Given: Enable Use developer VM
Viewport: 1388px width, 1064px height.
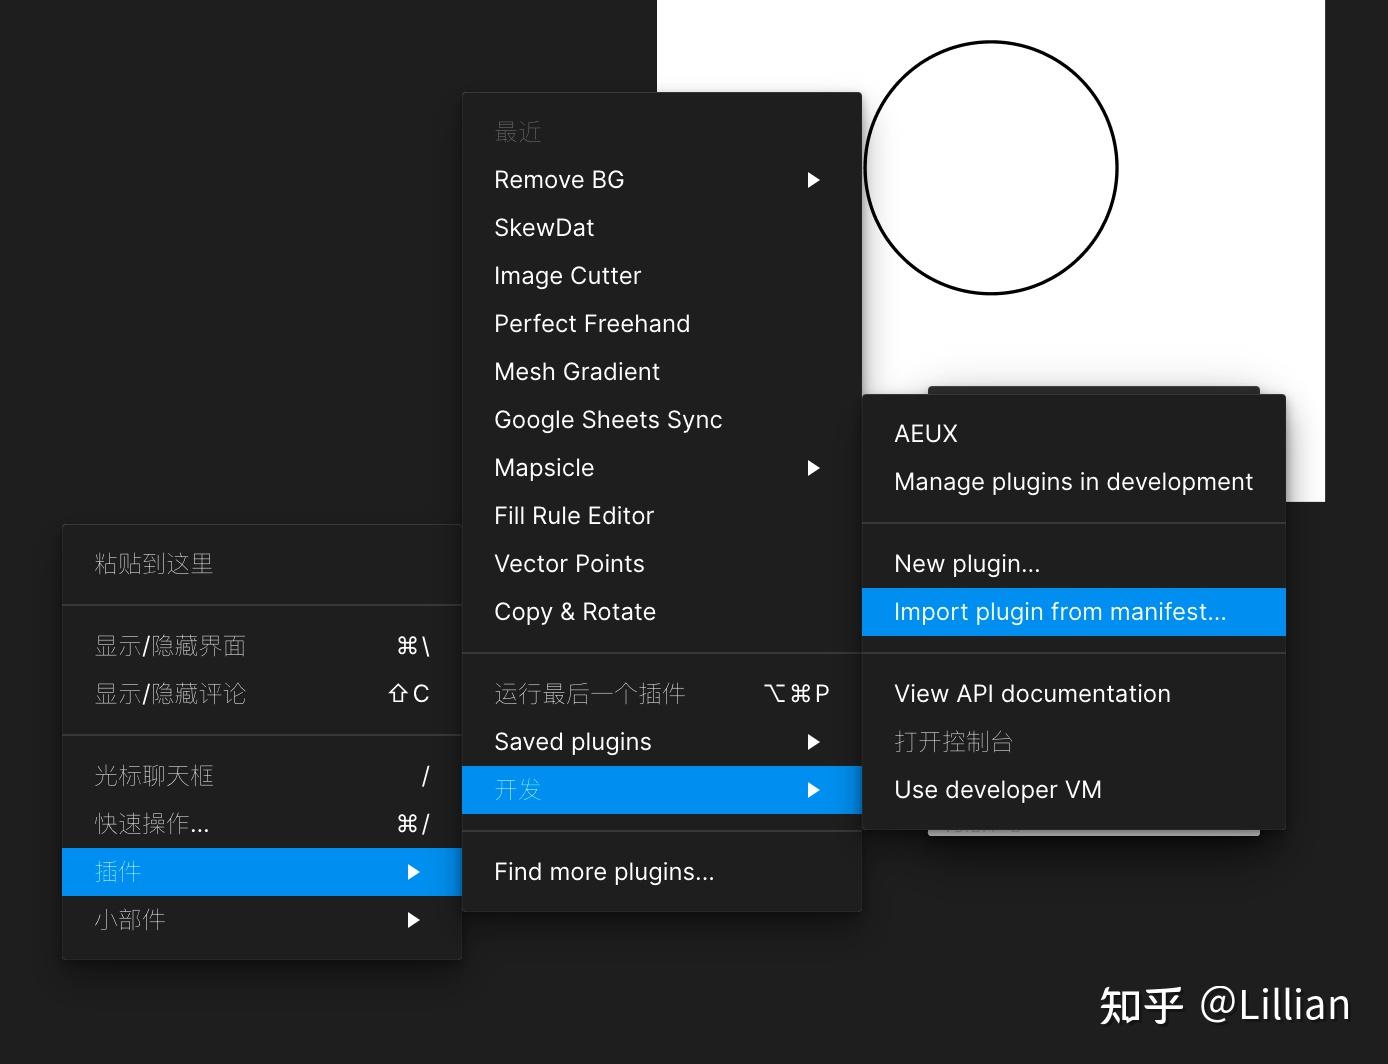Looking at the screenshot, I should pos(997,789).
